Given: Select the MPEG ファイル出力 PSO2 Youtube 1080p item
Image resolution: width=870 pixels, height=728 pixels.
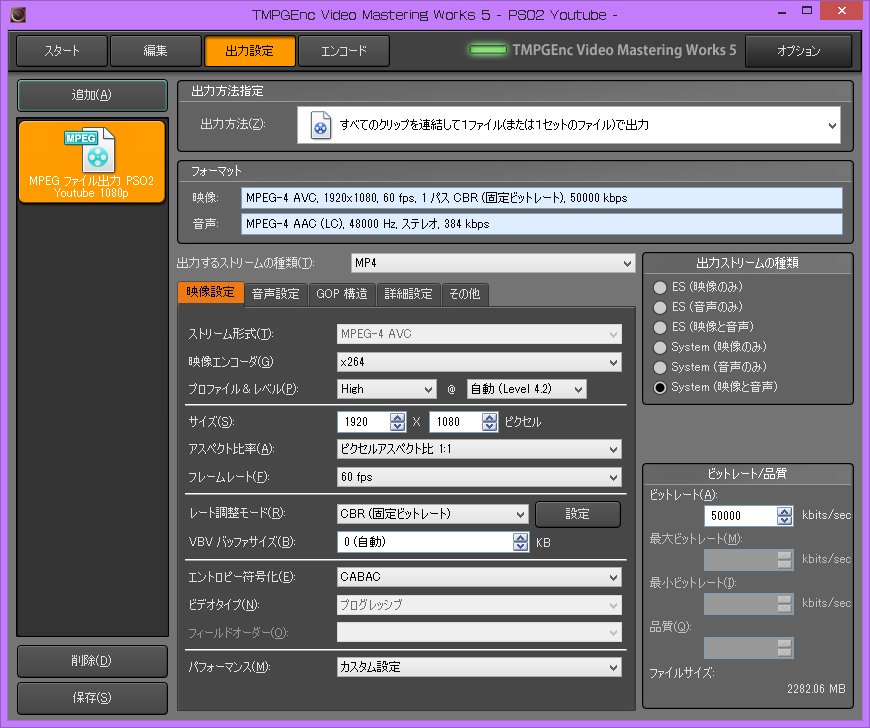Looking at the screenshot, I should point(92,162).
